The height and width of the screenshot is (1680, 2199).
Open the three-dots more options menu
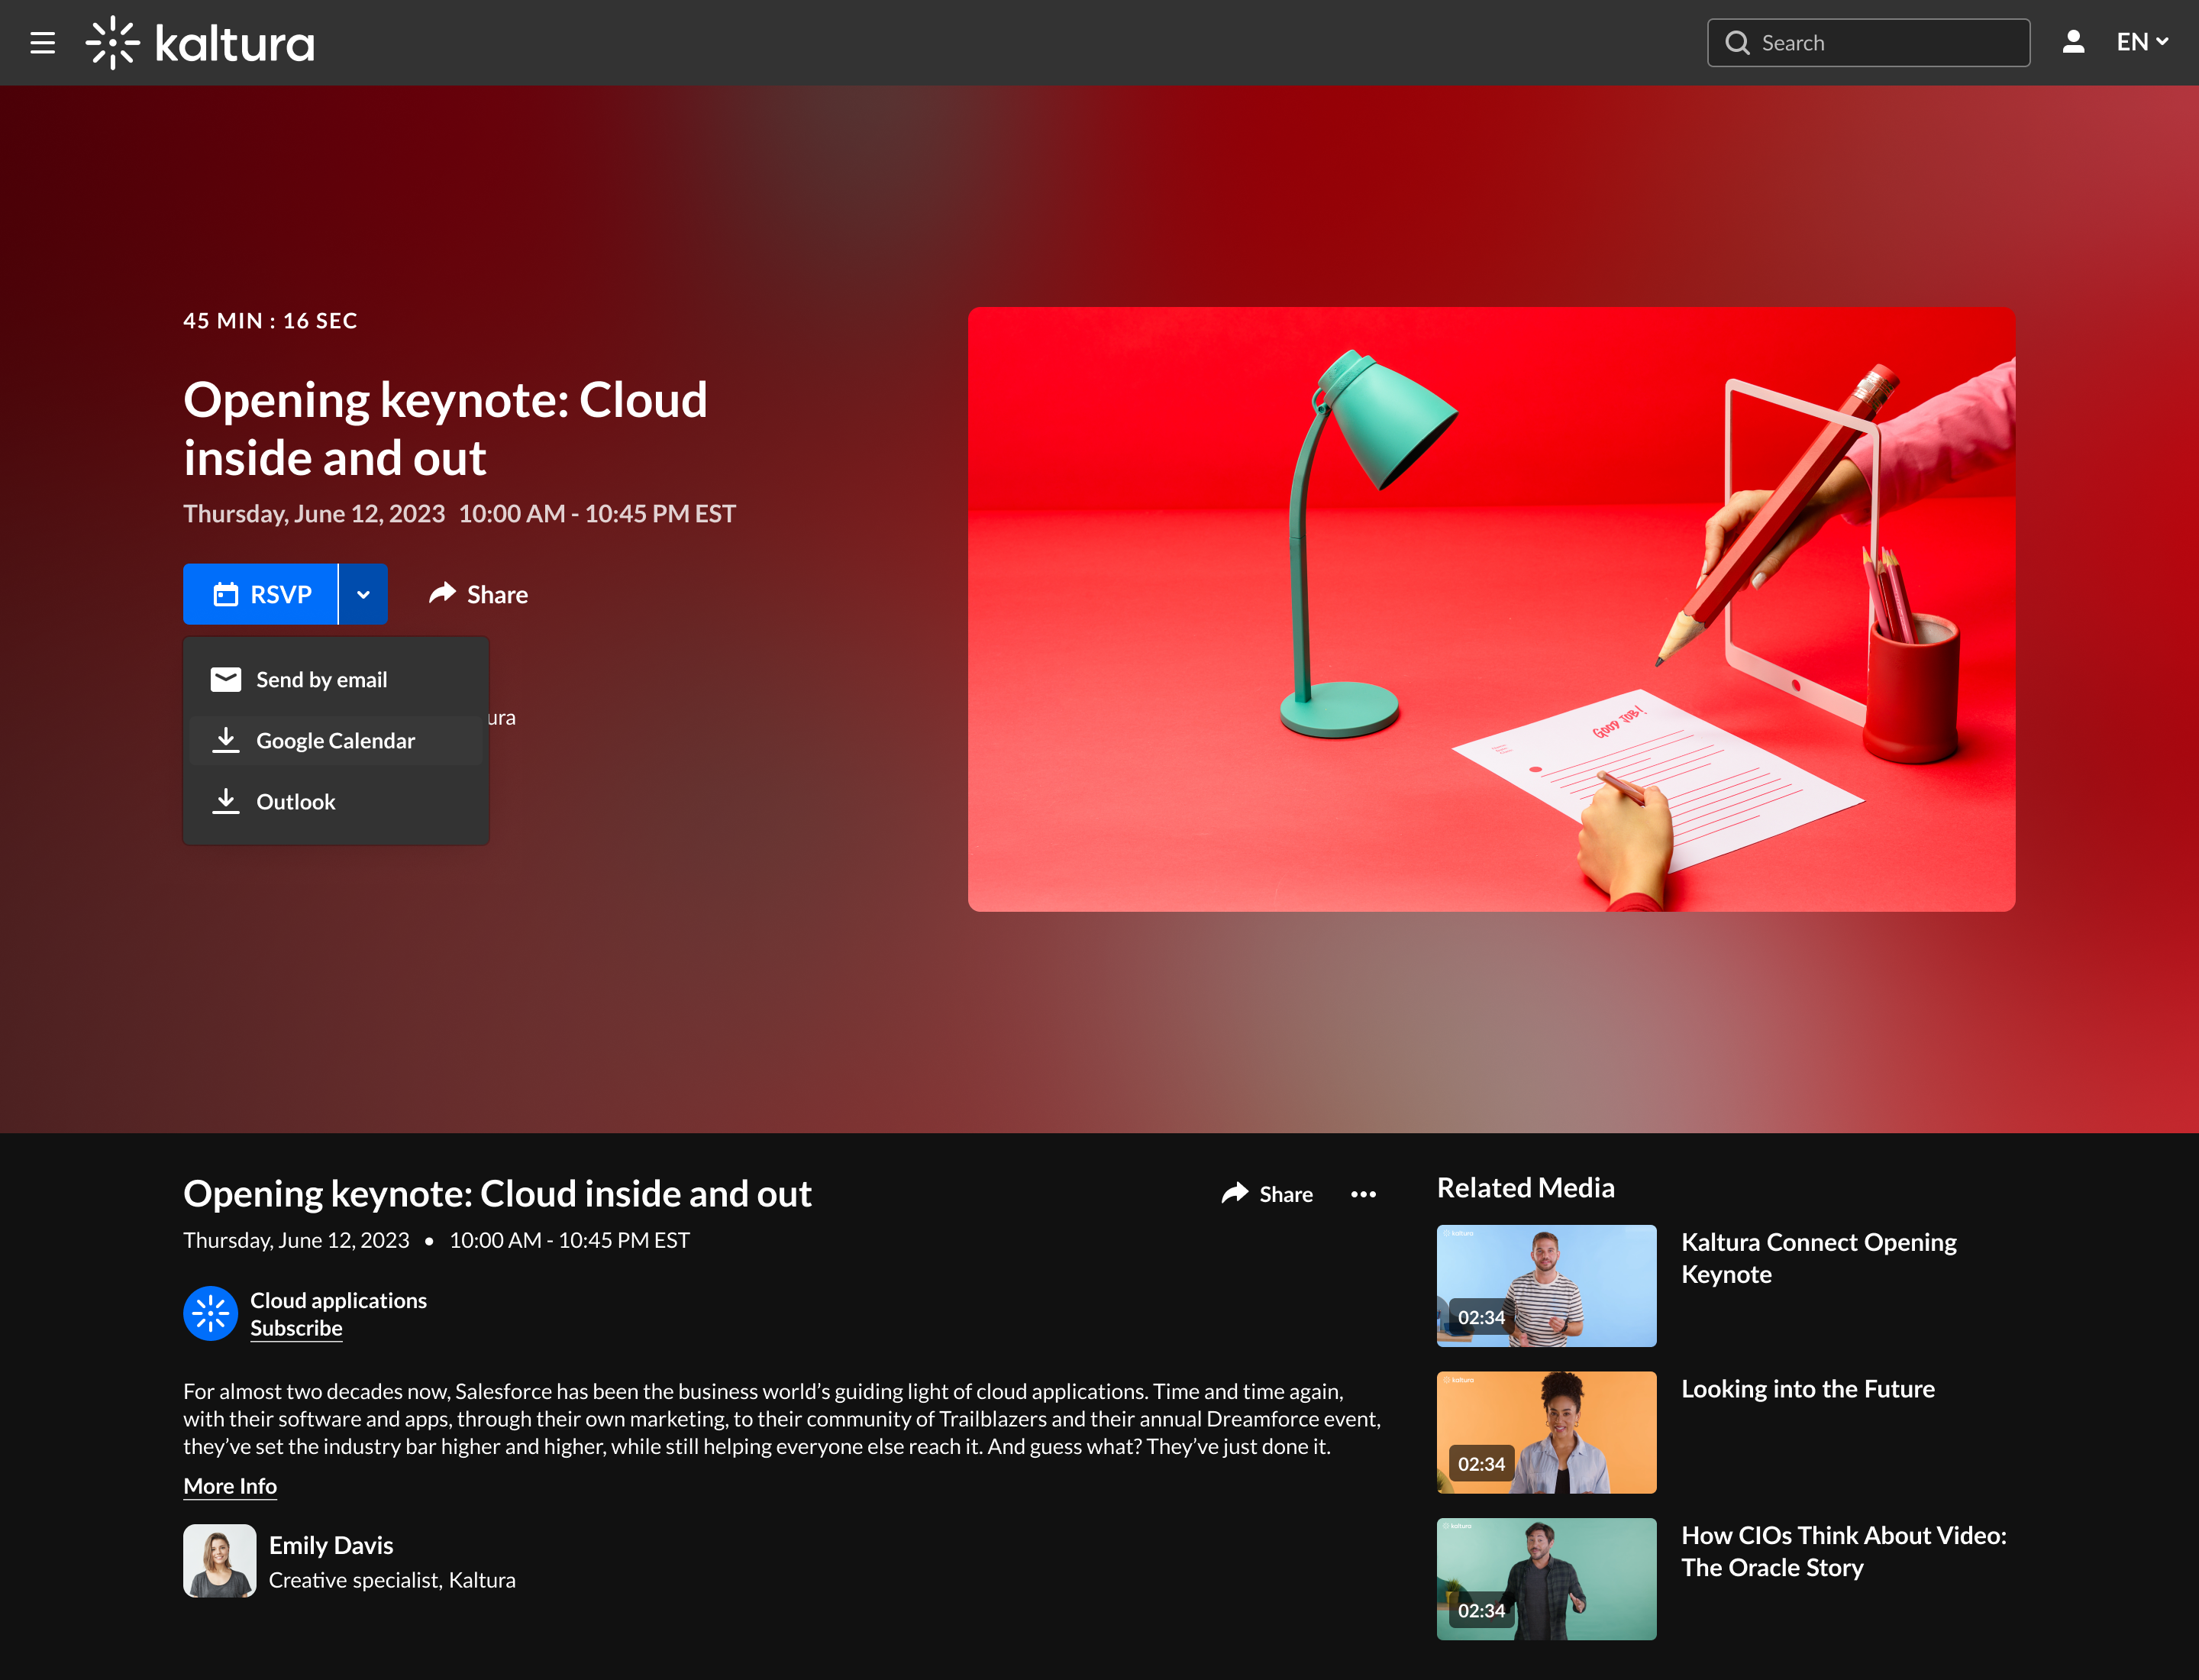coord(1363,1194)
